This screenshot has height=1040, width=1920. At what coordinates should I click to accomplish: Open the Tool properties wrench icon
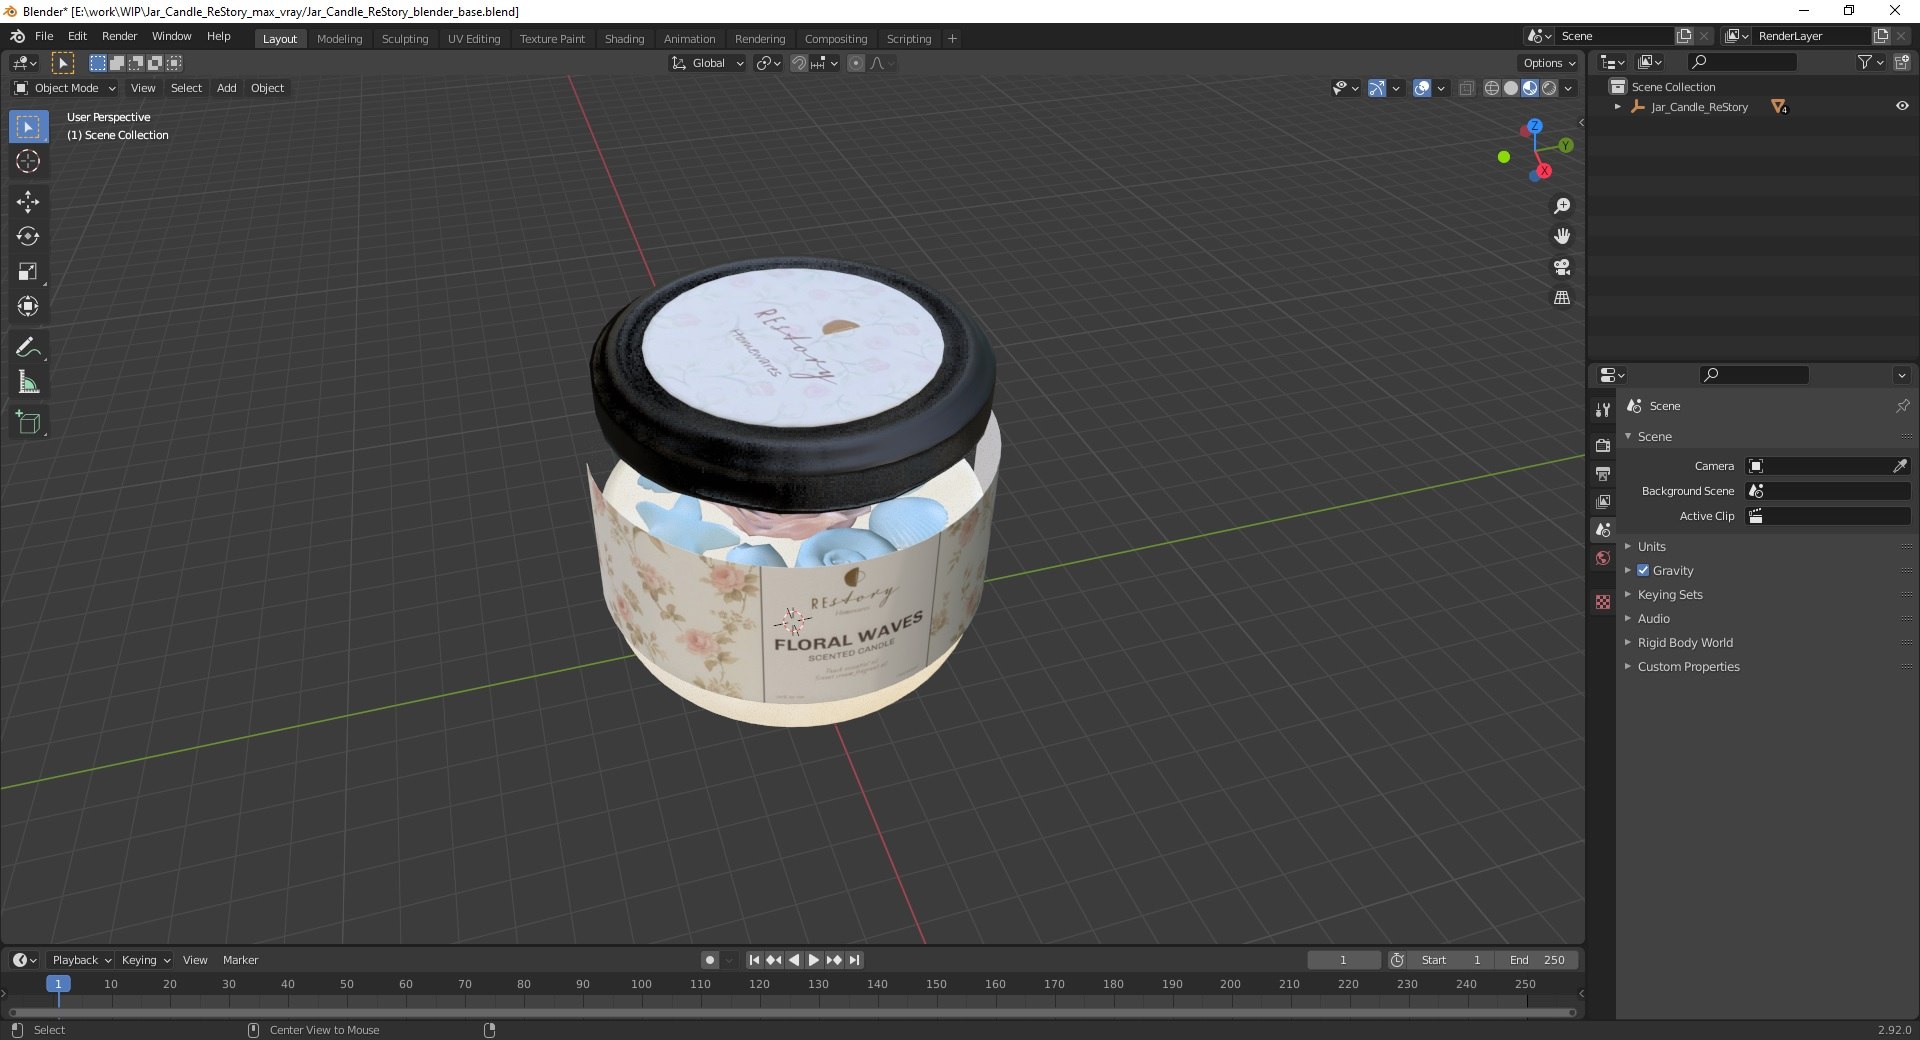(1603, 410)
